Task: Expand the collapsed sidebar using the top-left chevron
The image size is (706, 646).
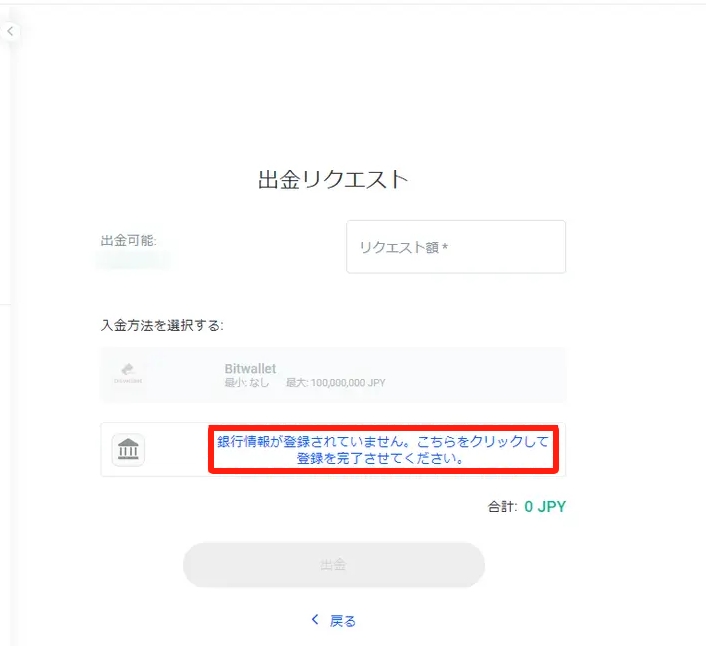Action: point(10,31)
